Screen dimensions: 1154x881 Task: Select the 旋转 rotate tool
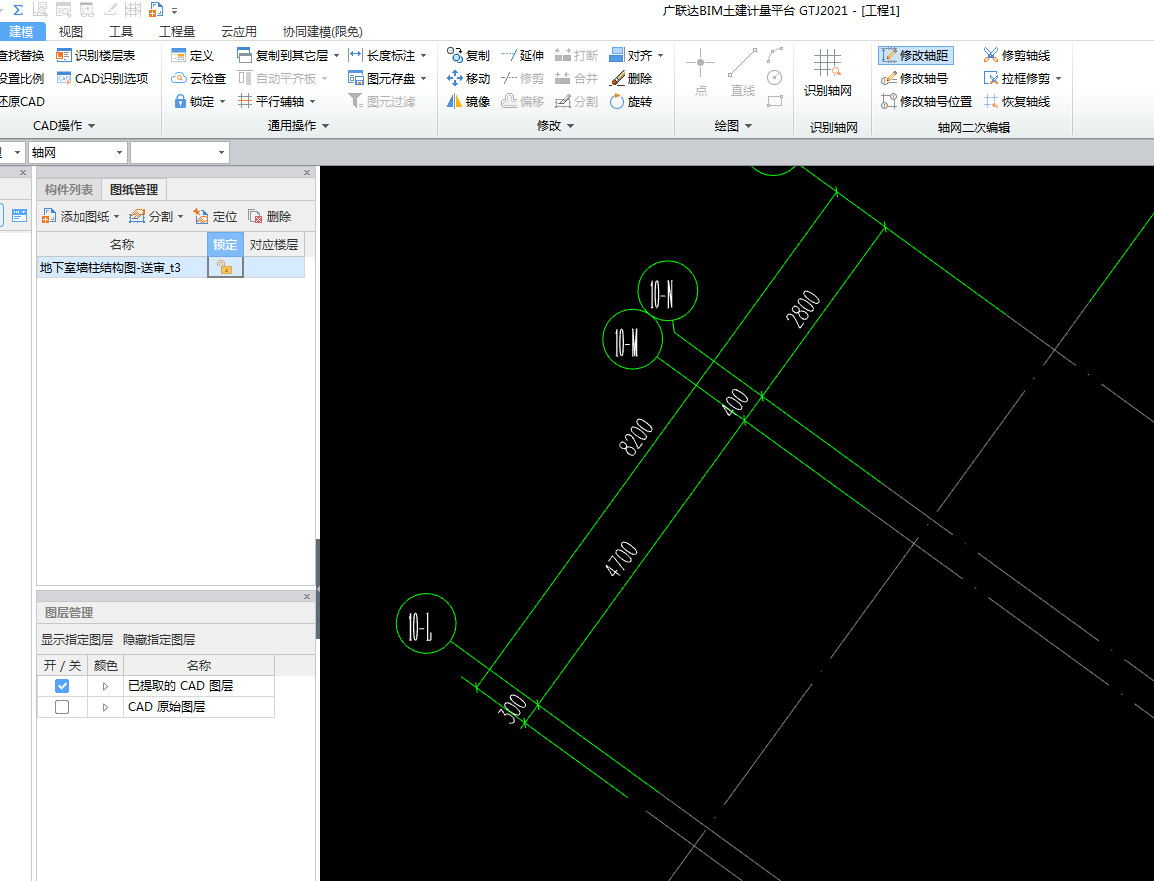(631, 102)
